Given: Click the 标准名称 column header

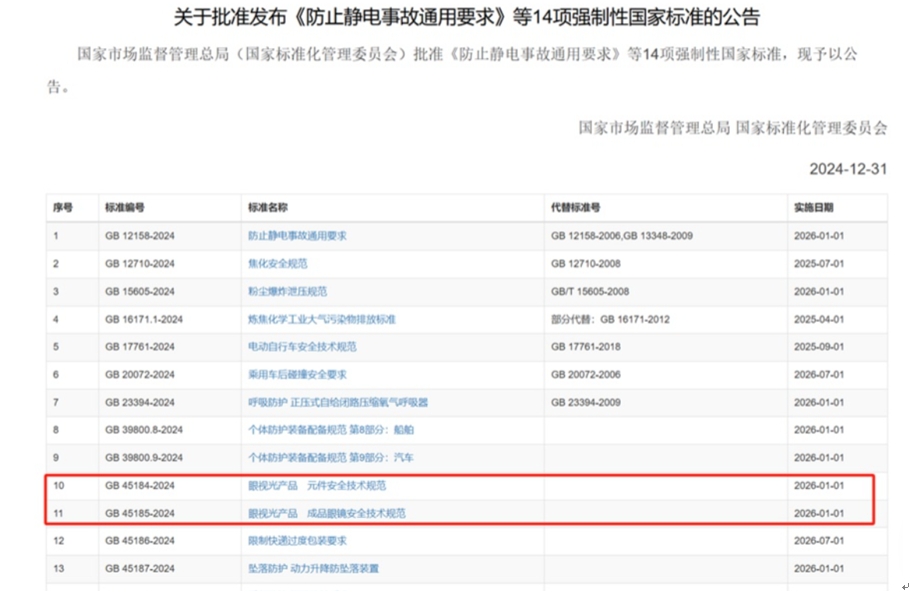Looking at the screenshot, I should [x=268, y=208].
